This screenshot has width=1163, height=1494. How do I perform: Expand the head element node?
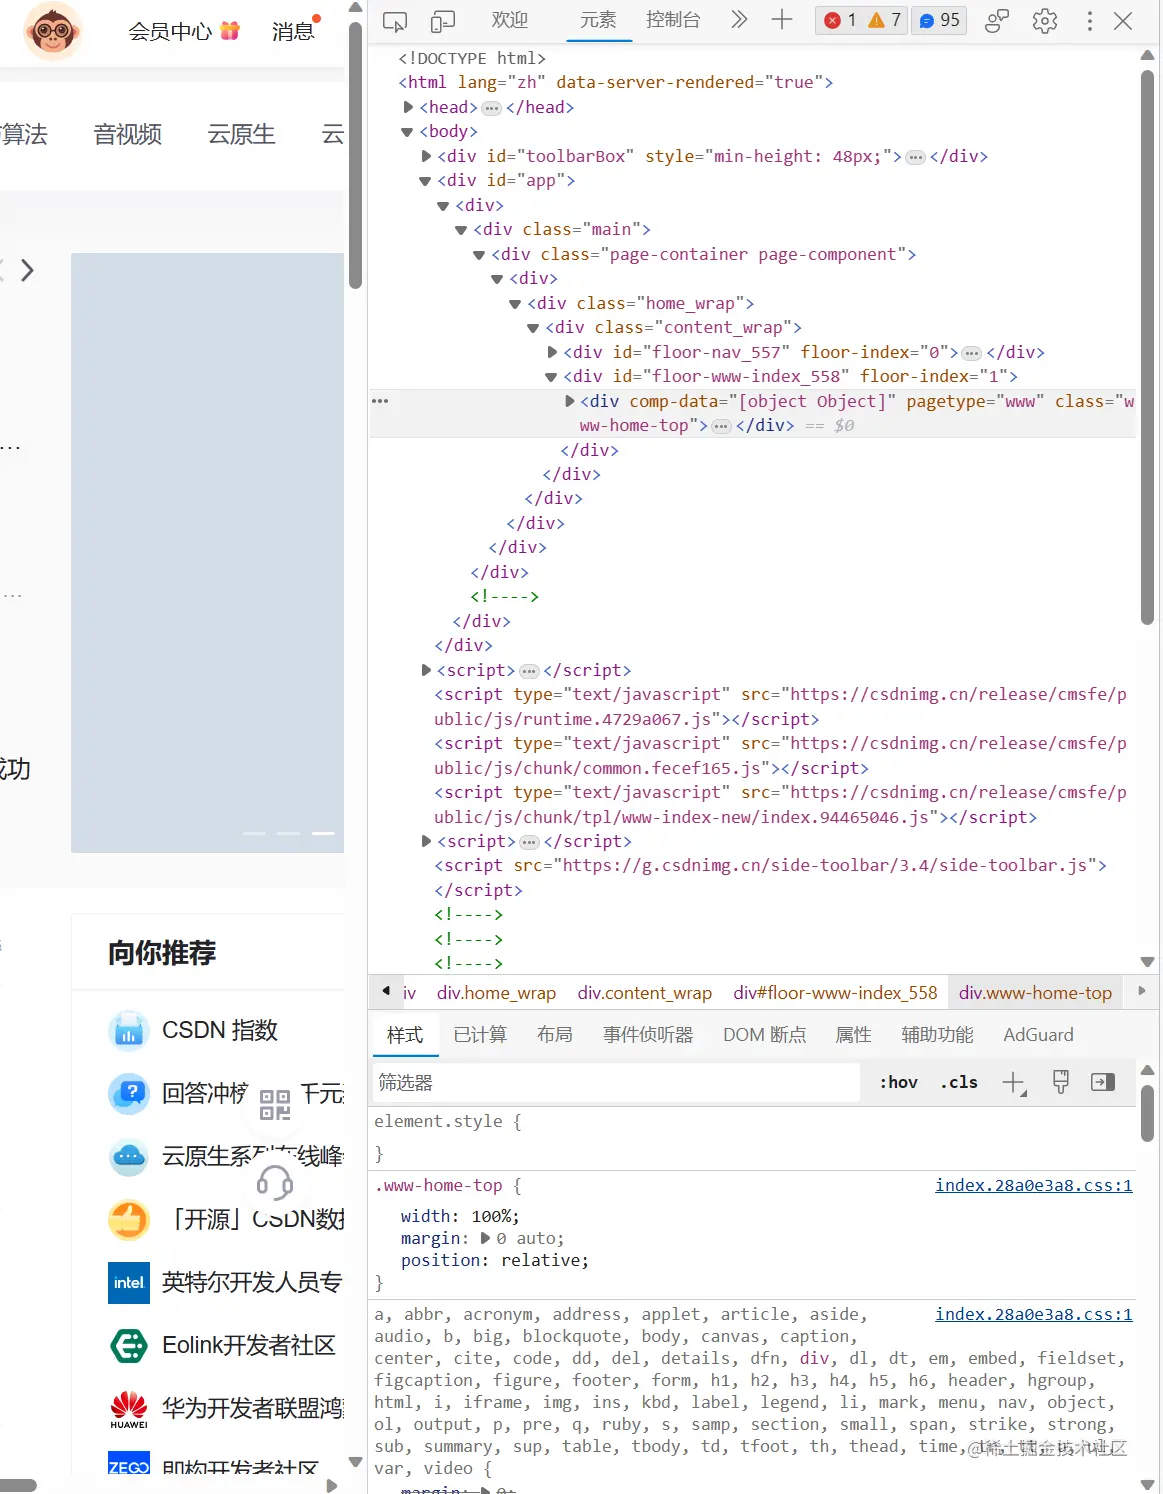(x=408, y=107)
